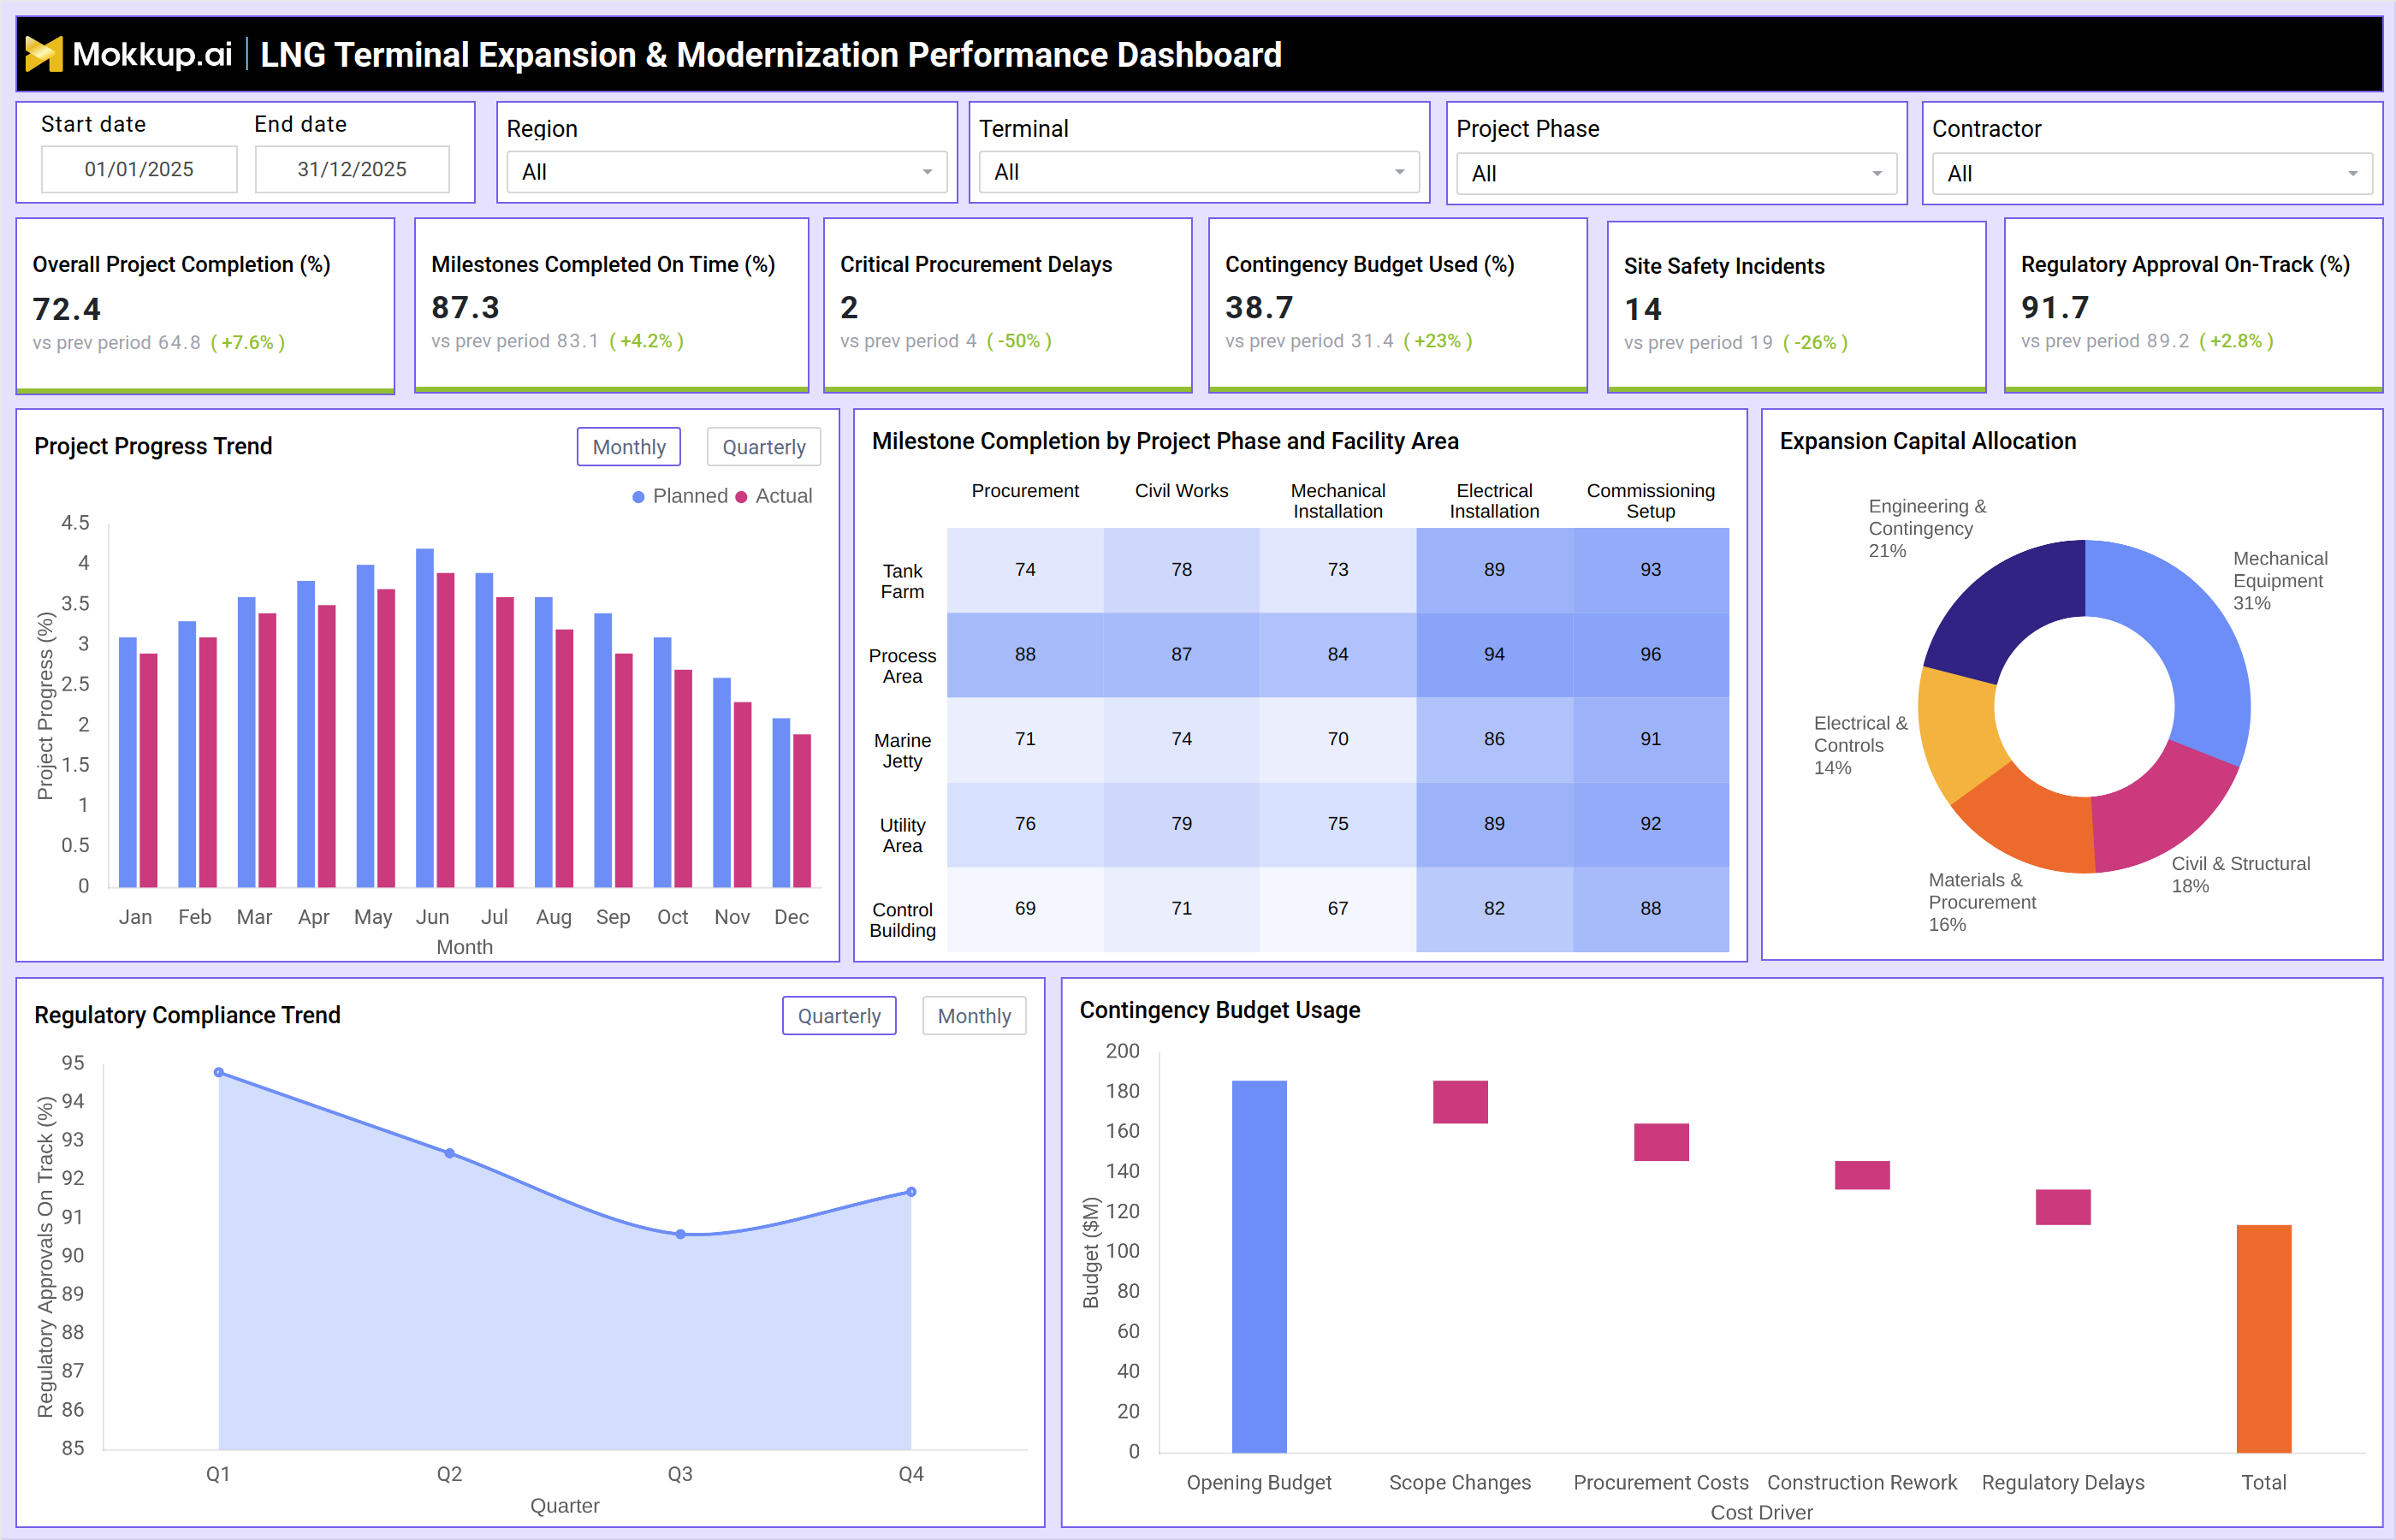Image resolution: width=2396 pixels, height=1540 pixels.
Task: Click Utility Area Civil Works cell 79
Action: (x=1182, y=824)
